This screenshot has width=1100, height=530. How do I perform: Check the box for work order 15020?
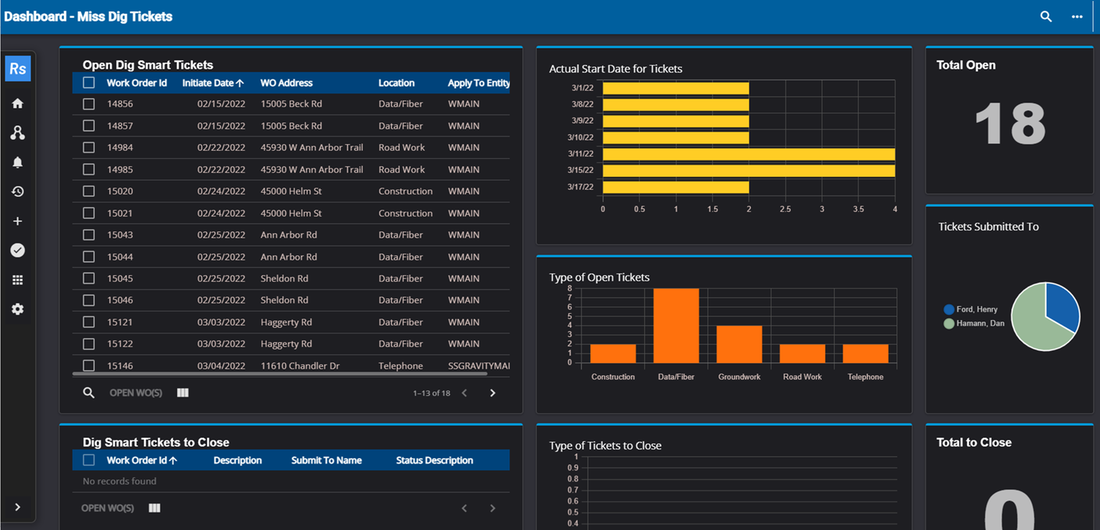click(x=89, y=191)
